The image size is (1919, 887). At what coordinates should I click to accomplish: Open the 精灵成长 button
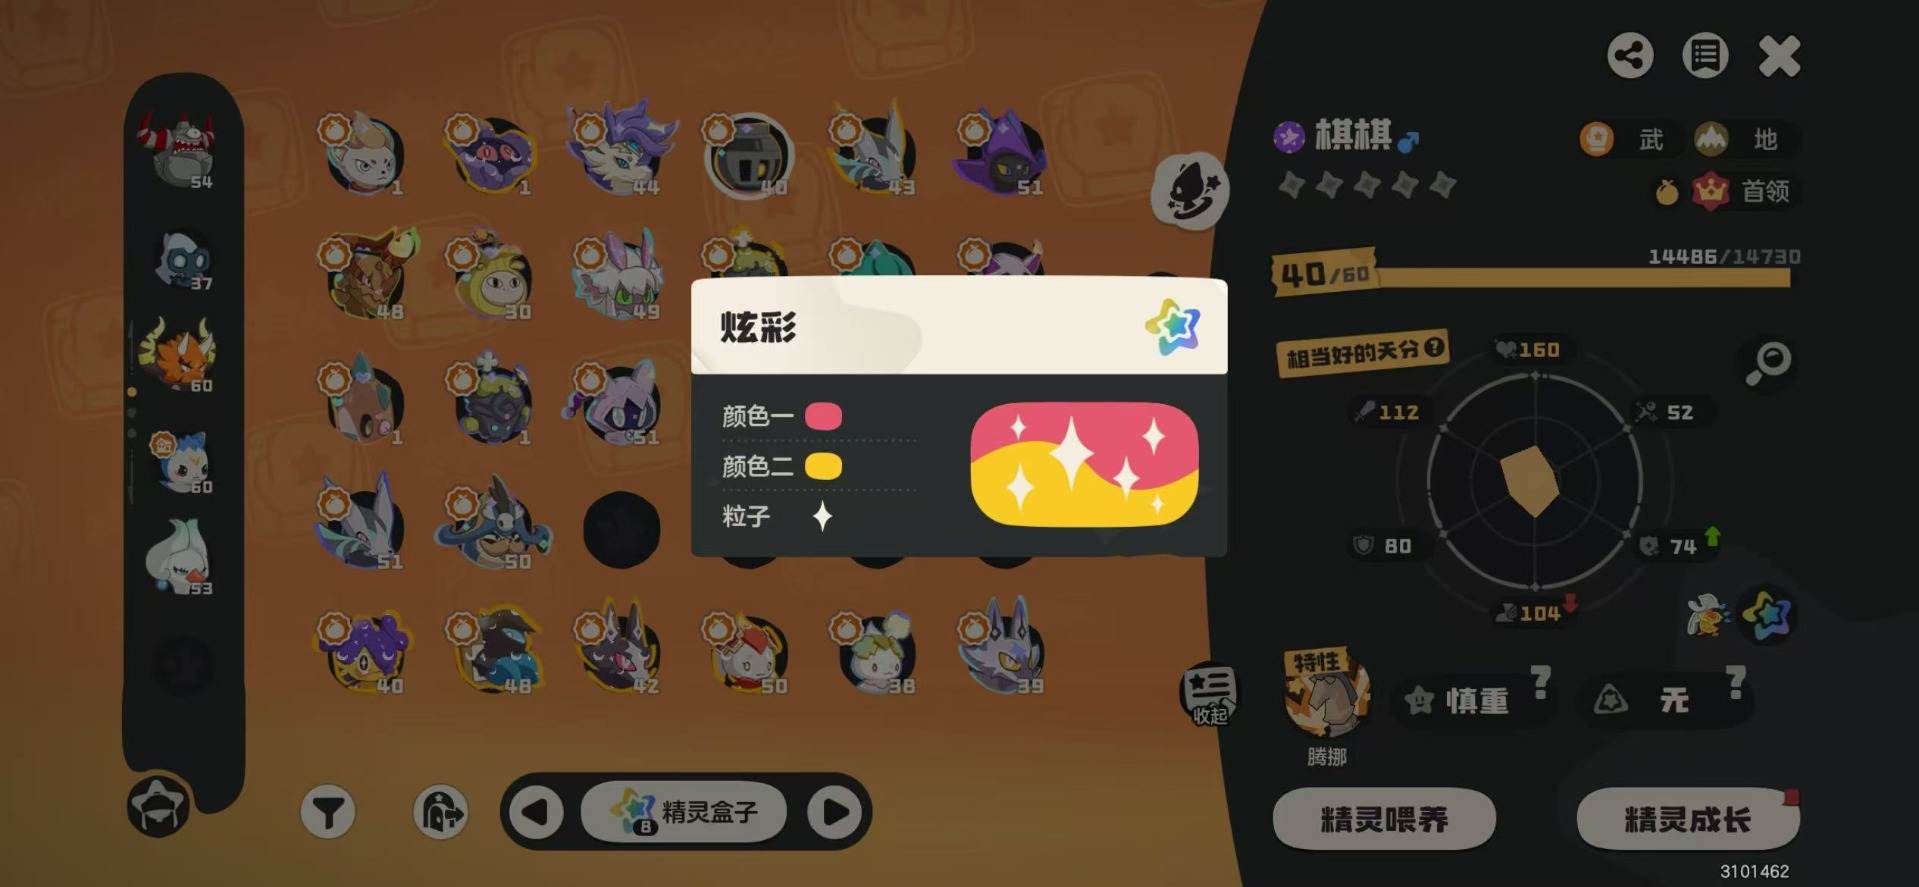tap(1688, 819)
